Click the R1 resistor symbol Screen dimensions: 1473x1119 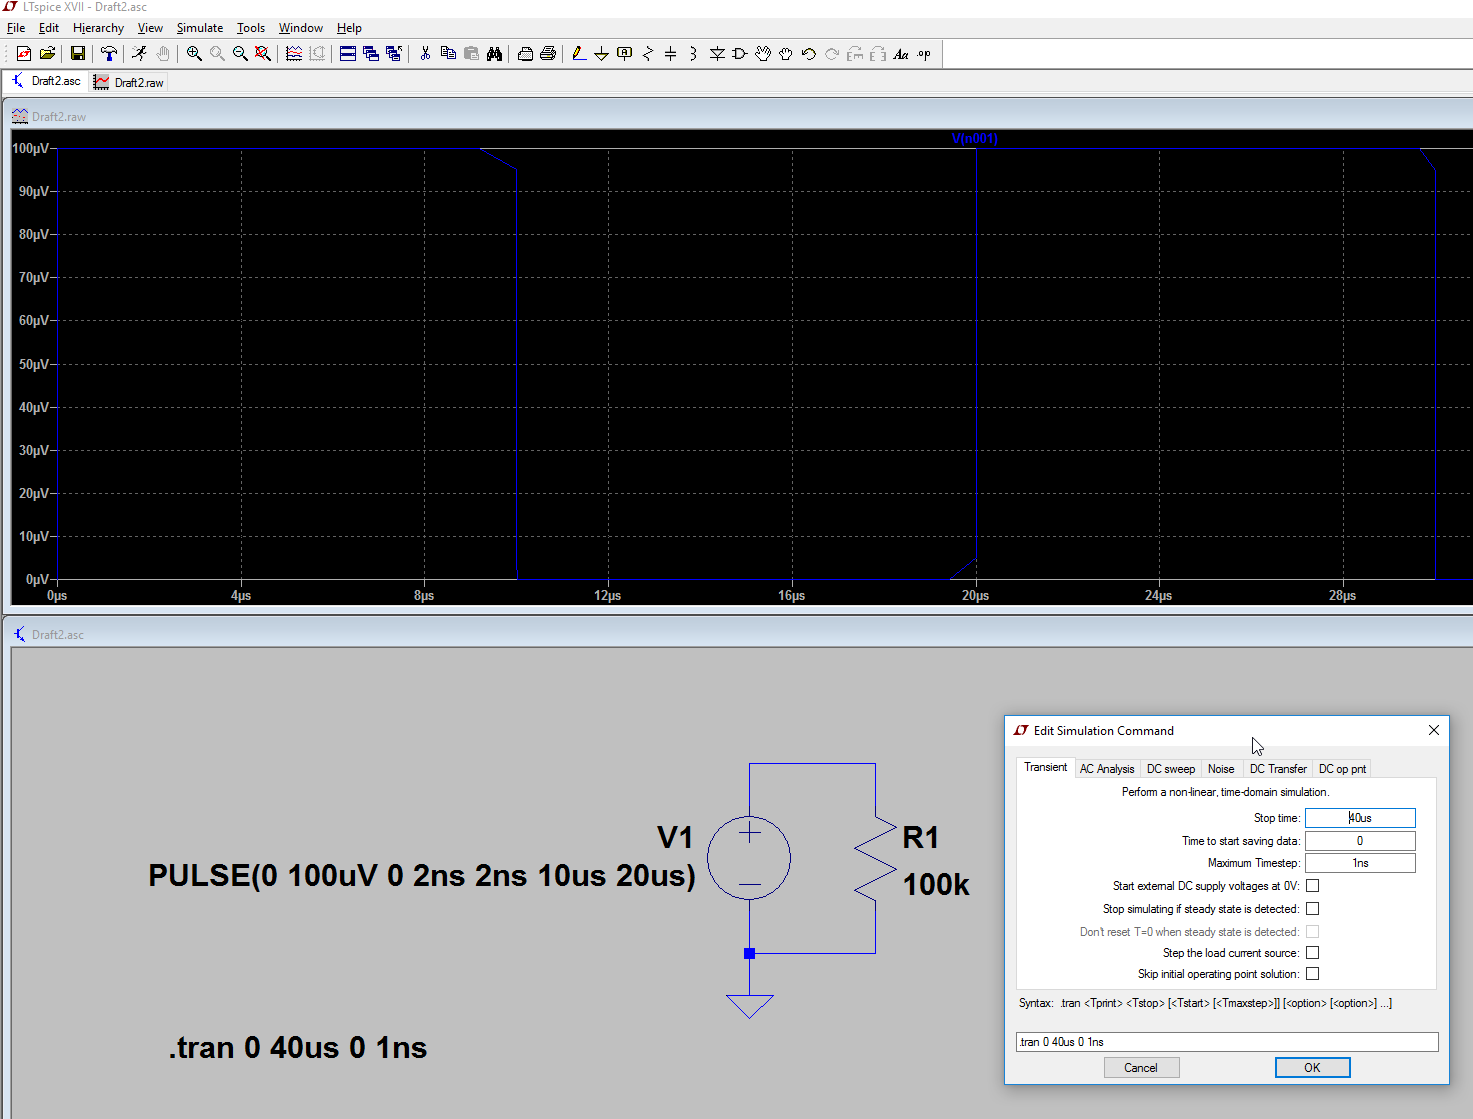(875, 858)
